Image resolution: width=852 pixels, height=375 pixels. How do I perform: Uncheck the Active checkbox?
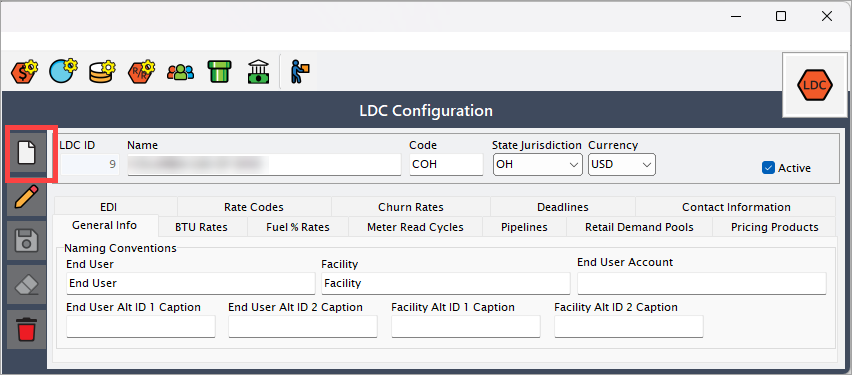(x=768, y=168)
